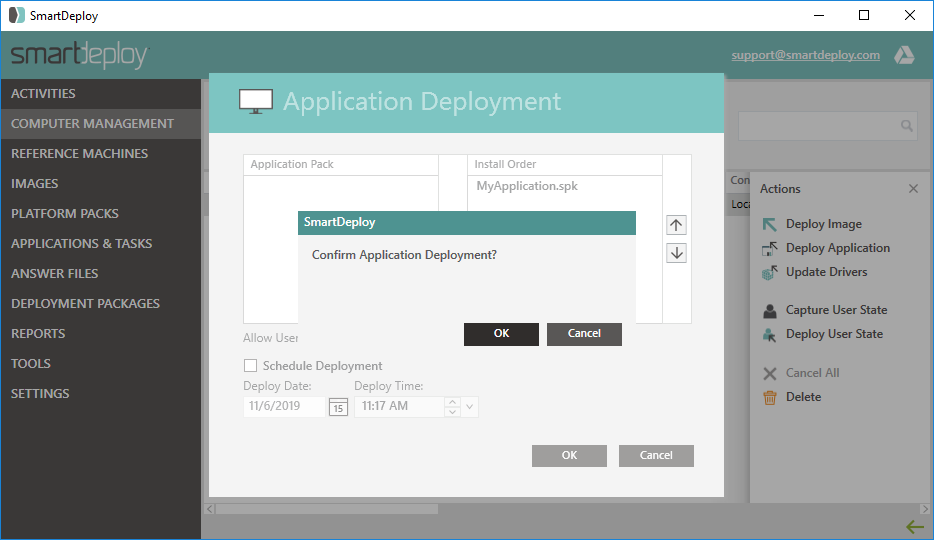Viewport: 934px width, 540px height.
Task: Choose Update Drivers action
Action: [x=826, y=272]
